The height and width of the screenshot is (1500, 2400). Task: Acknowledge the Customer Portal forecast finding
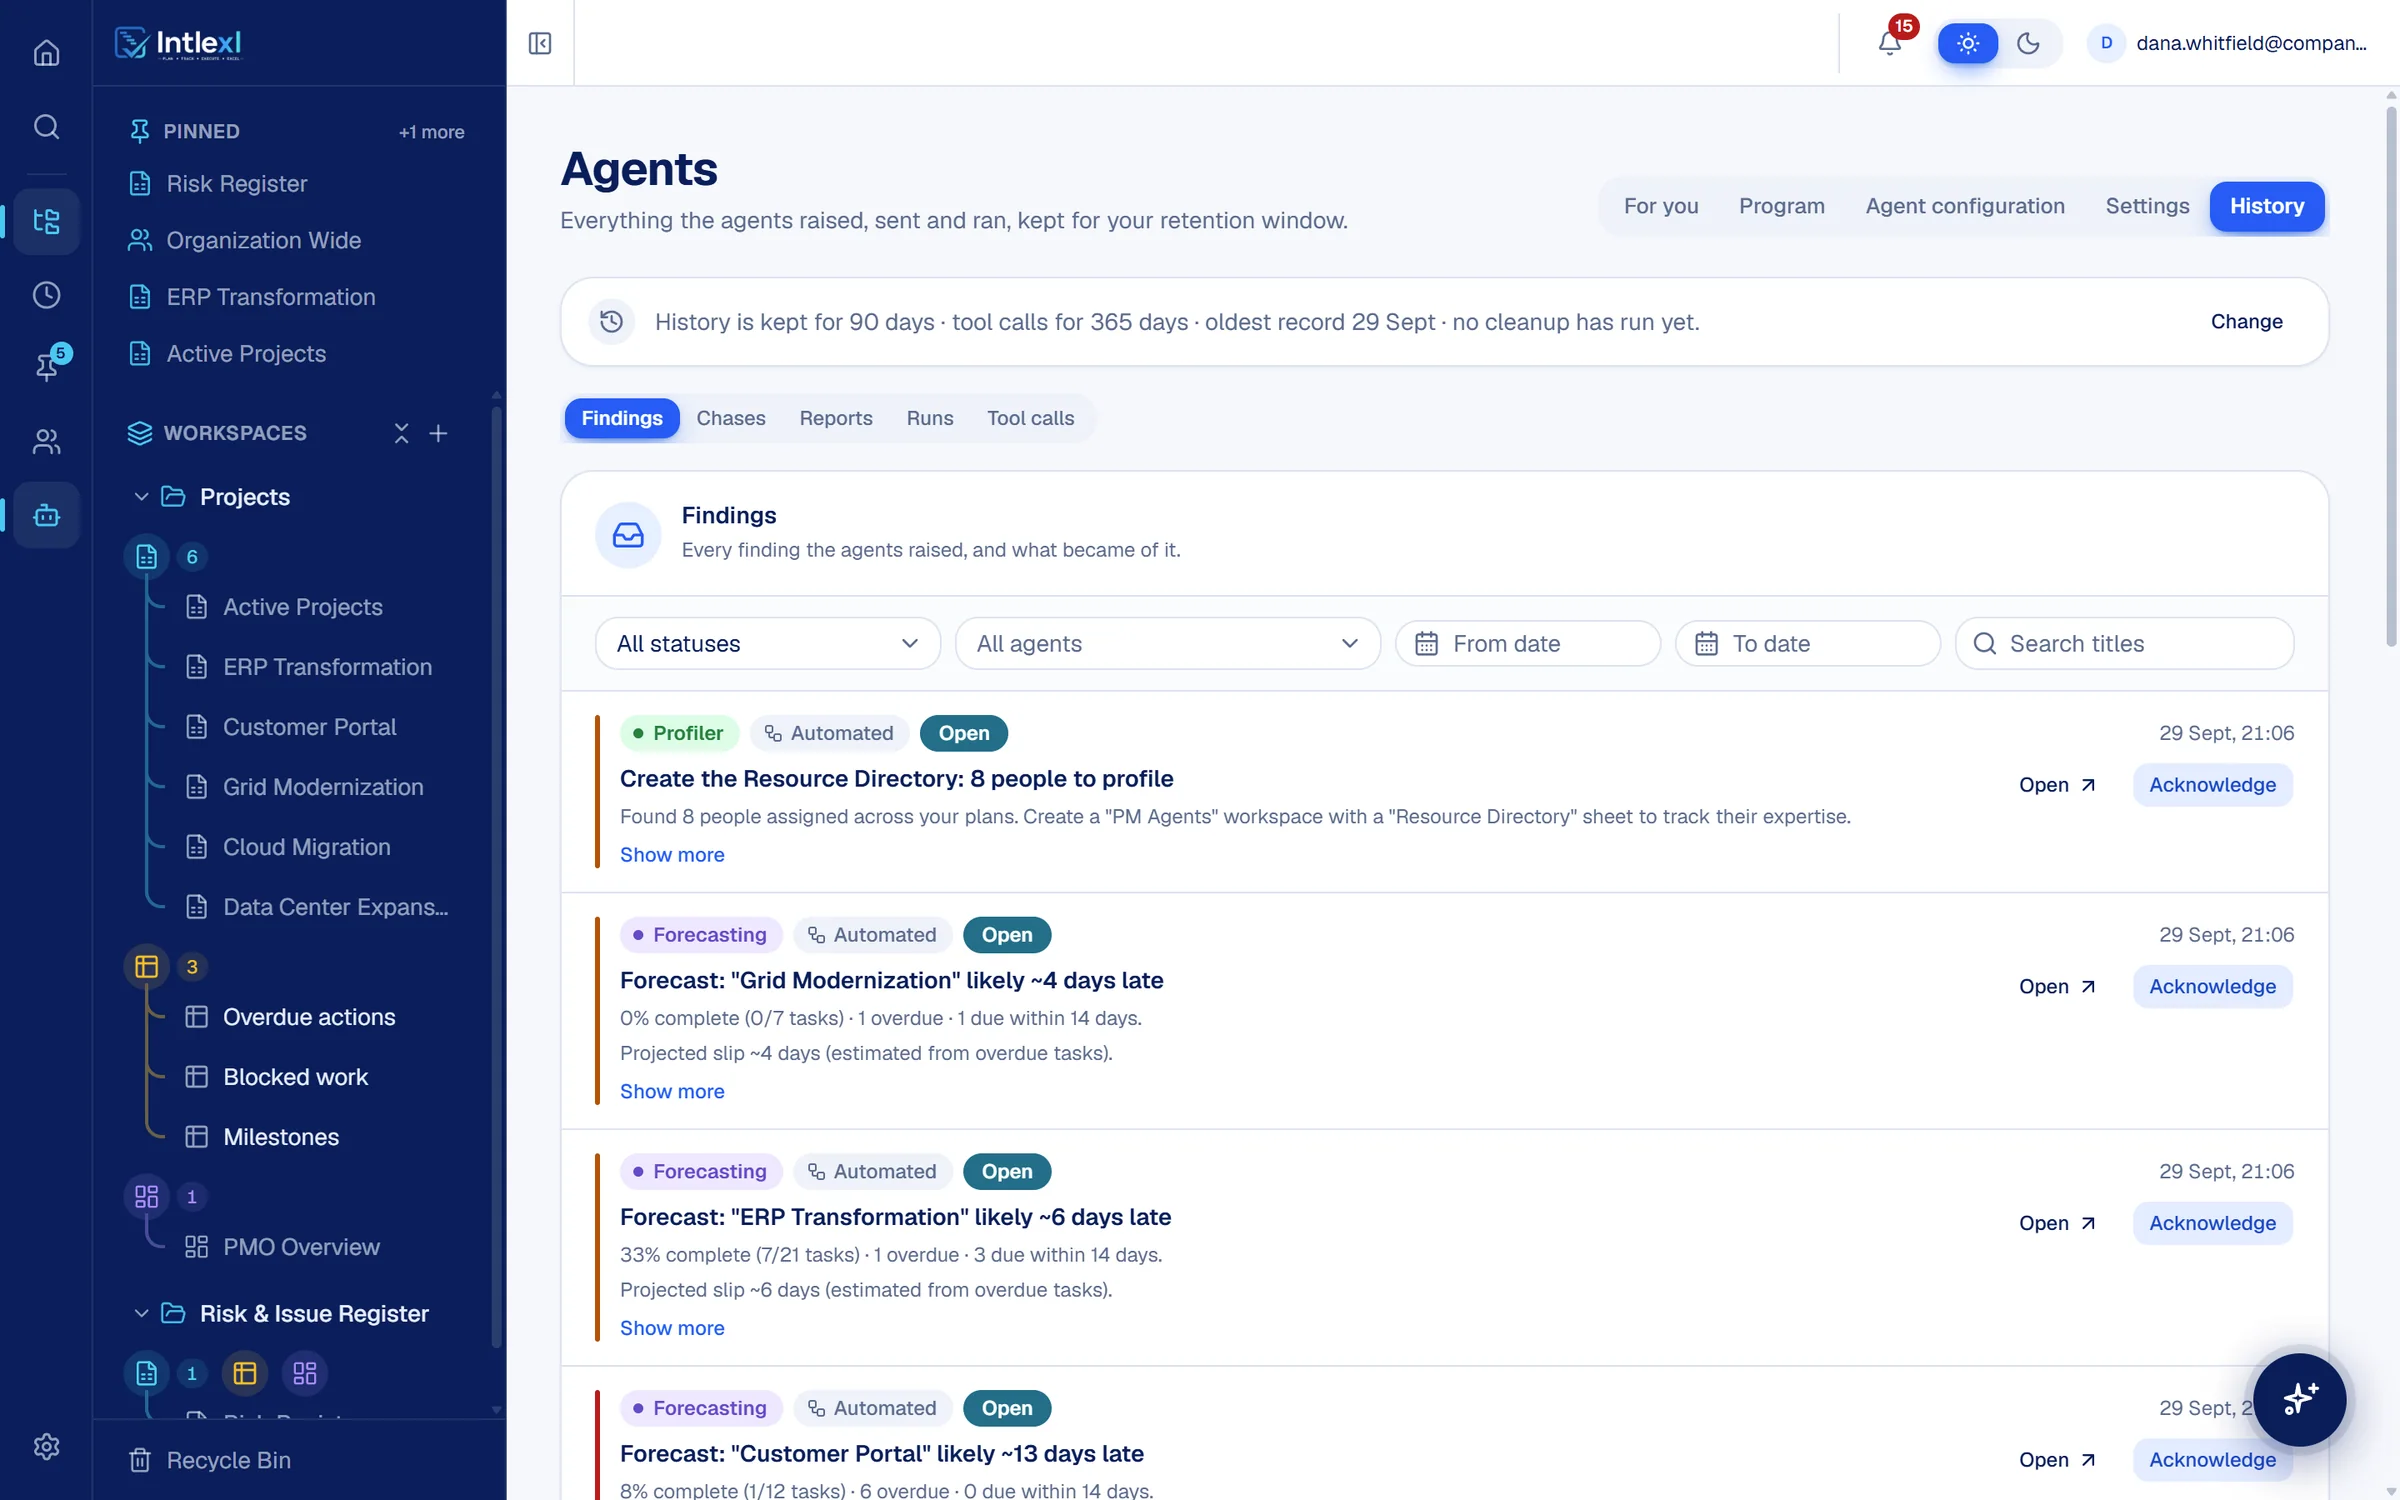click(x=2212, y=1460)
